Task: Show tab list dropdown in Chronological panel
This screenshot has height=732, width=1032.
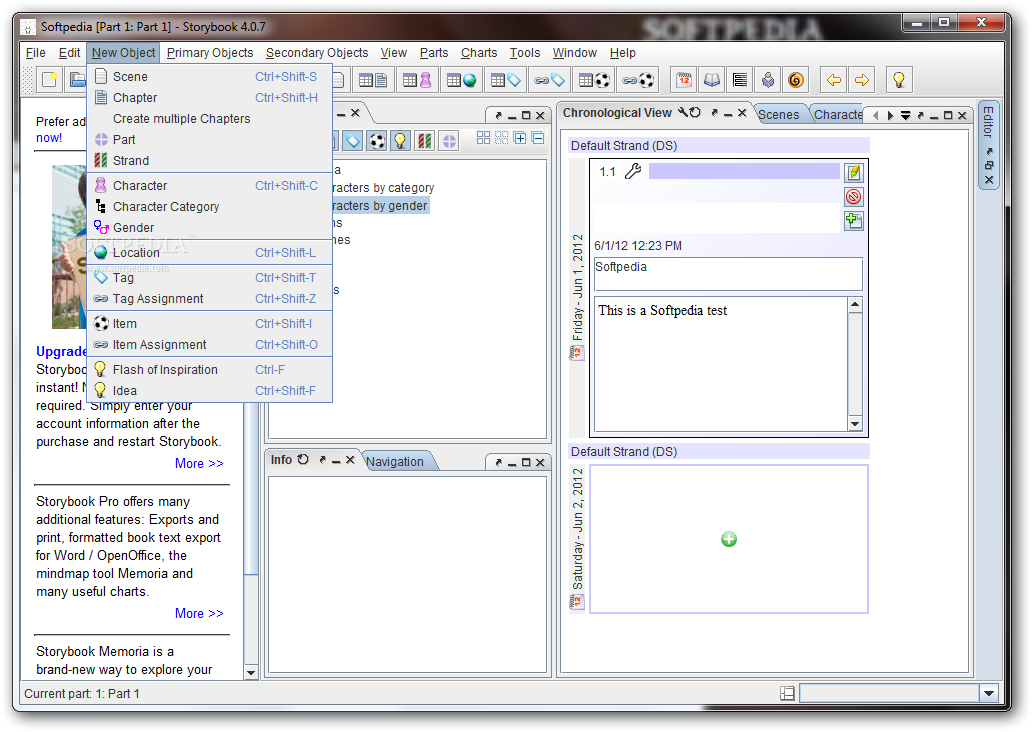Action: coord(905,115)
